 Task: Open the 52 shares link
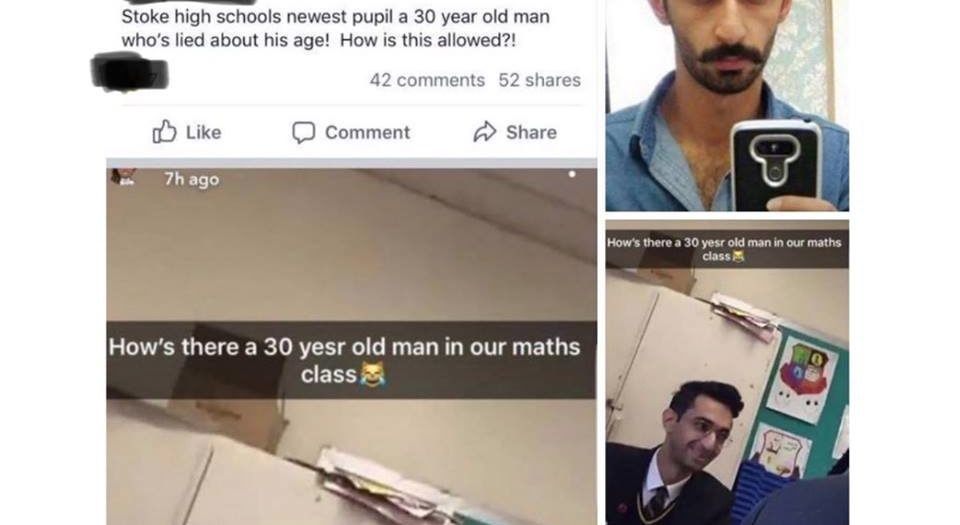coord(539,80)
